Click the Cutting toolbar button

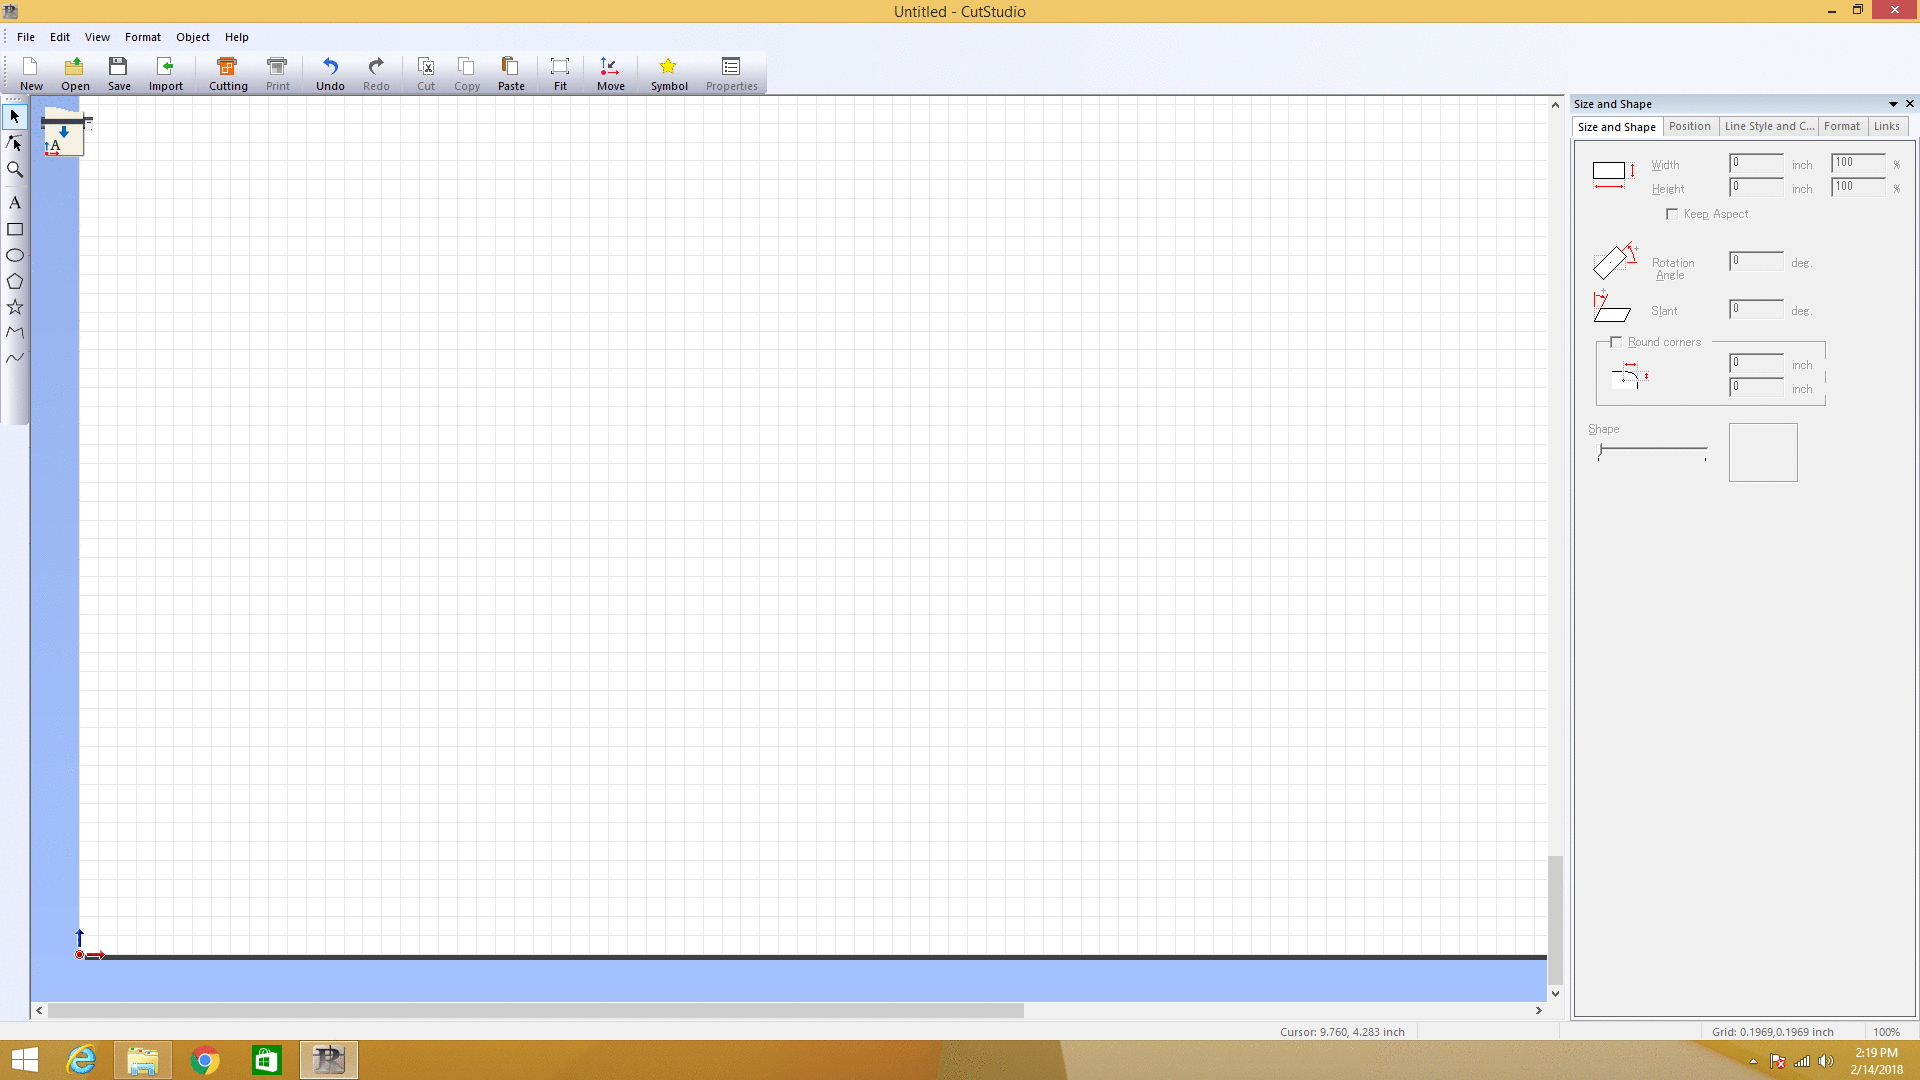coord(227,73)
